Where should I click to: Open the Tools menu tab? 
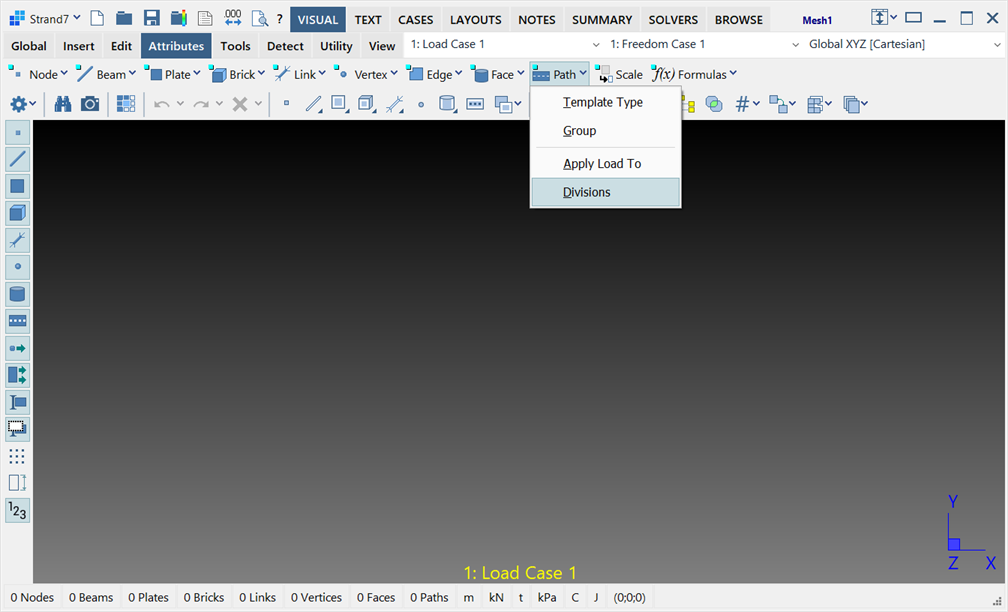236,46
